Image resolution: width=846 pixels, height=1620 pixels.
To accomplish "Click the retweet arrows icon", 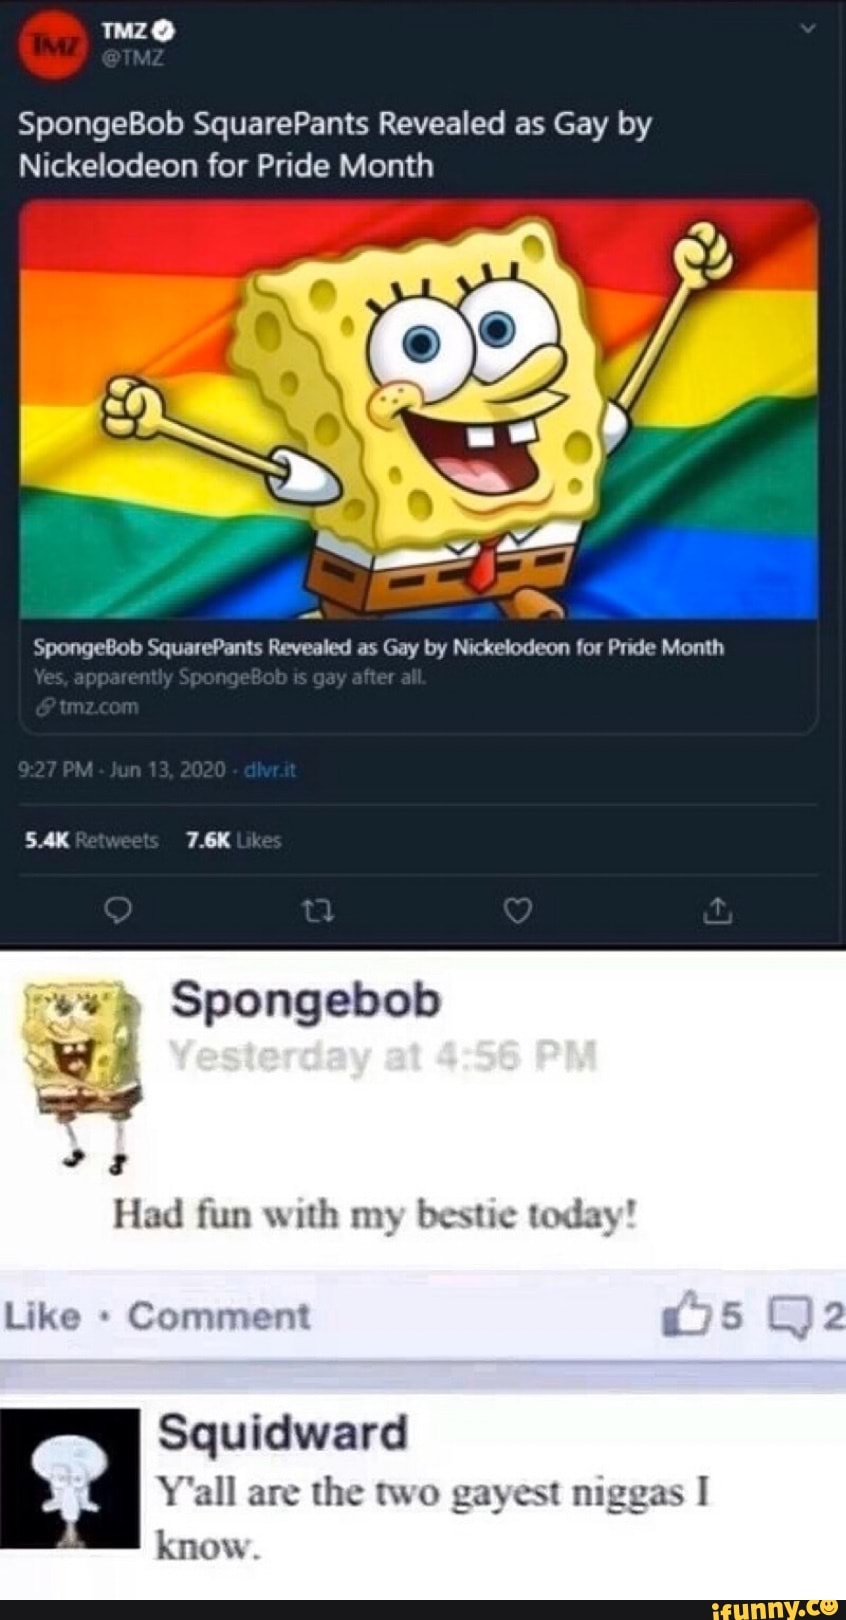I will [318, 909].
